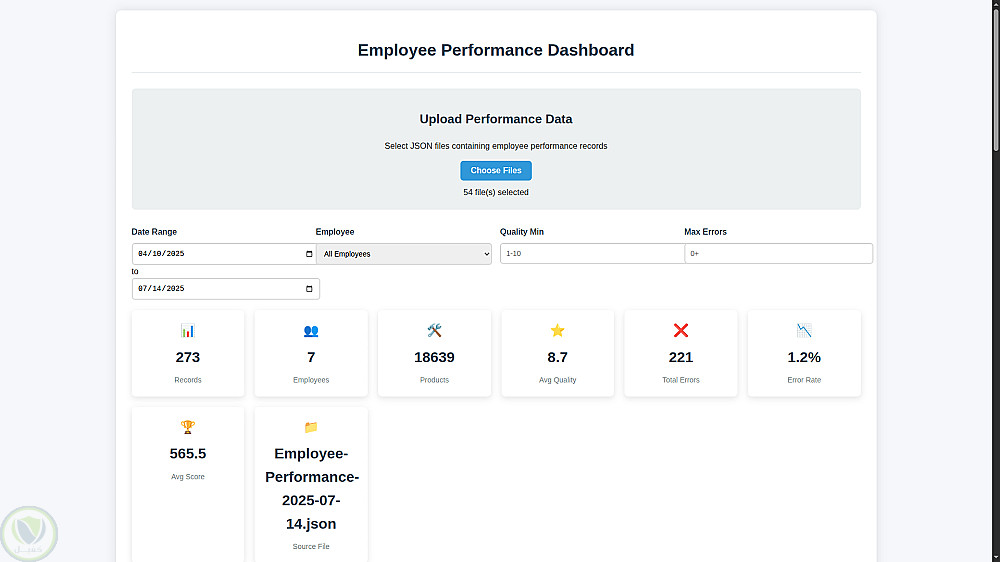Click the Error Rate trend icon
Viewport: 1000px width, 562px height.
point(804,330)
